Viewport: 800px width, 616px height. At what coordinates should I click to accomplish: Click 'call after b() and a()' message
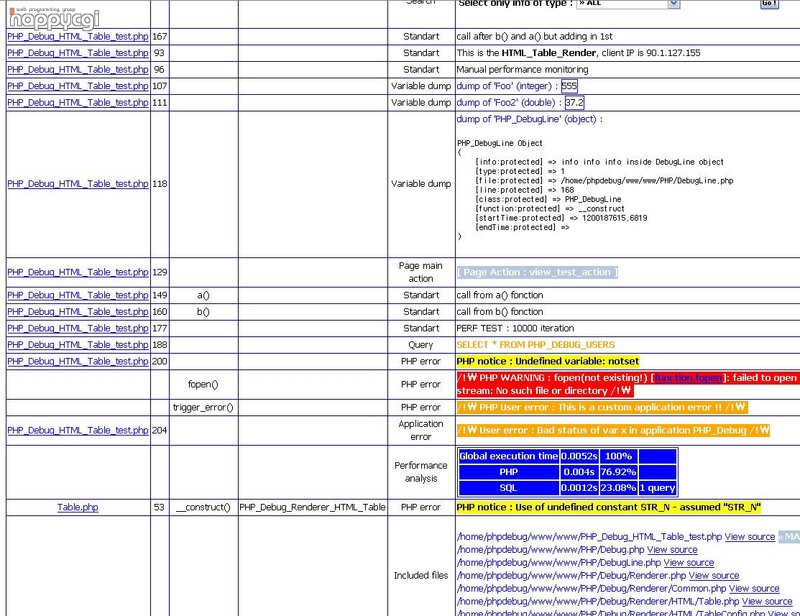[x=534, y=37]
